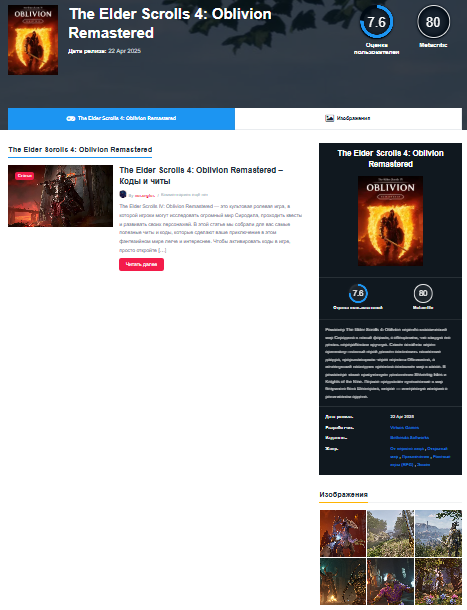Click the red 'Читать далее' button

pos(141,264)
